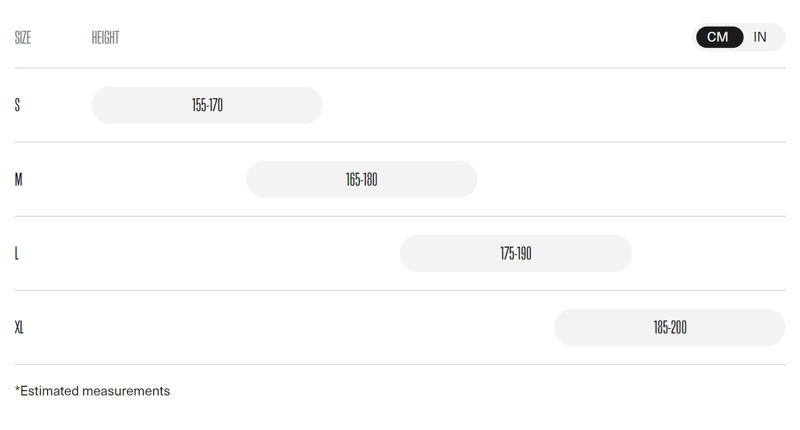This screenshot has height=430, width=800.
Task: Select the S size label
Action: point(17,105)
